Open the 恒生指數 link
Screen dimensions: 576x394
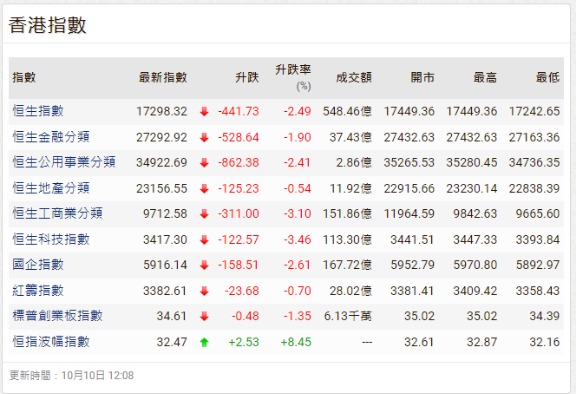[x=38, y=111]
